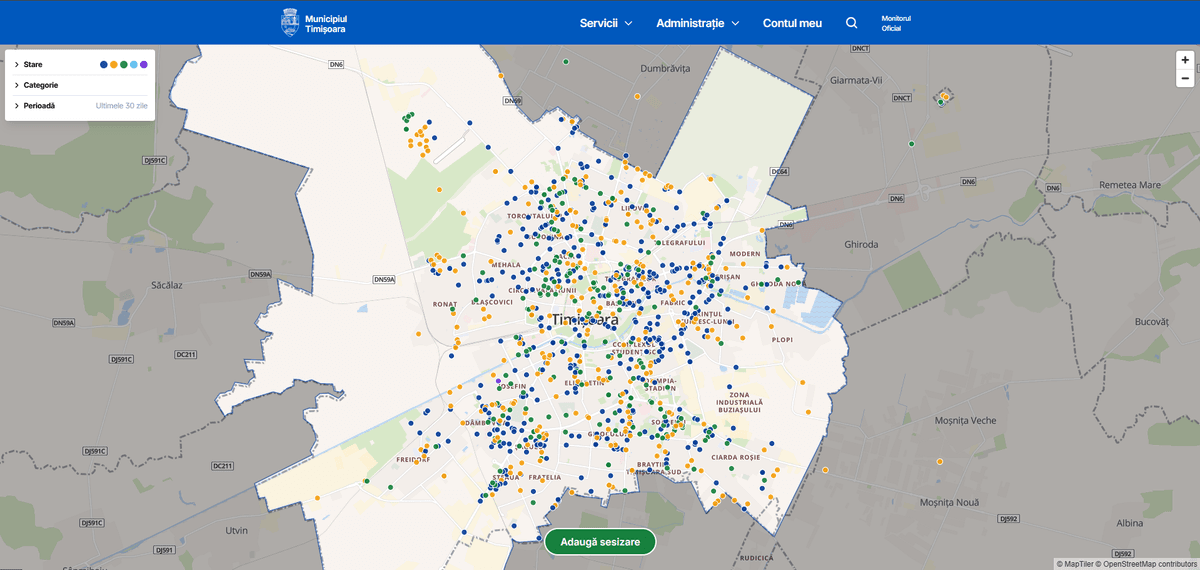Zoom out the map with minus button
Image resolution: width=1200 pixels, height=570 pixels.
click(1185, 78)
